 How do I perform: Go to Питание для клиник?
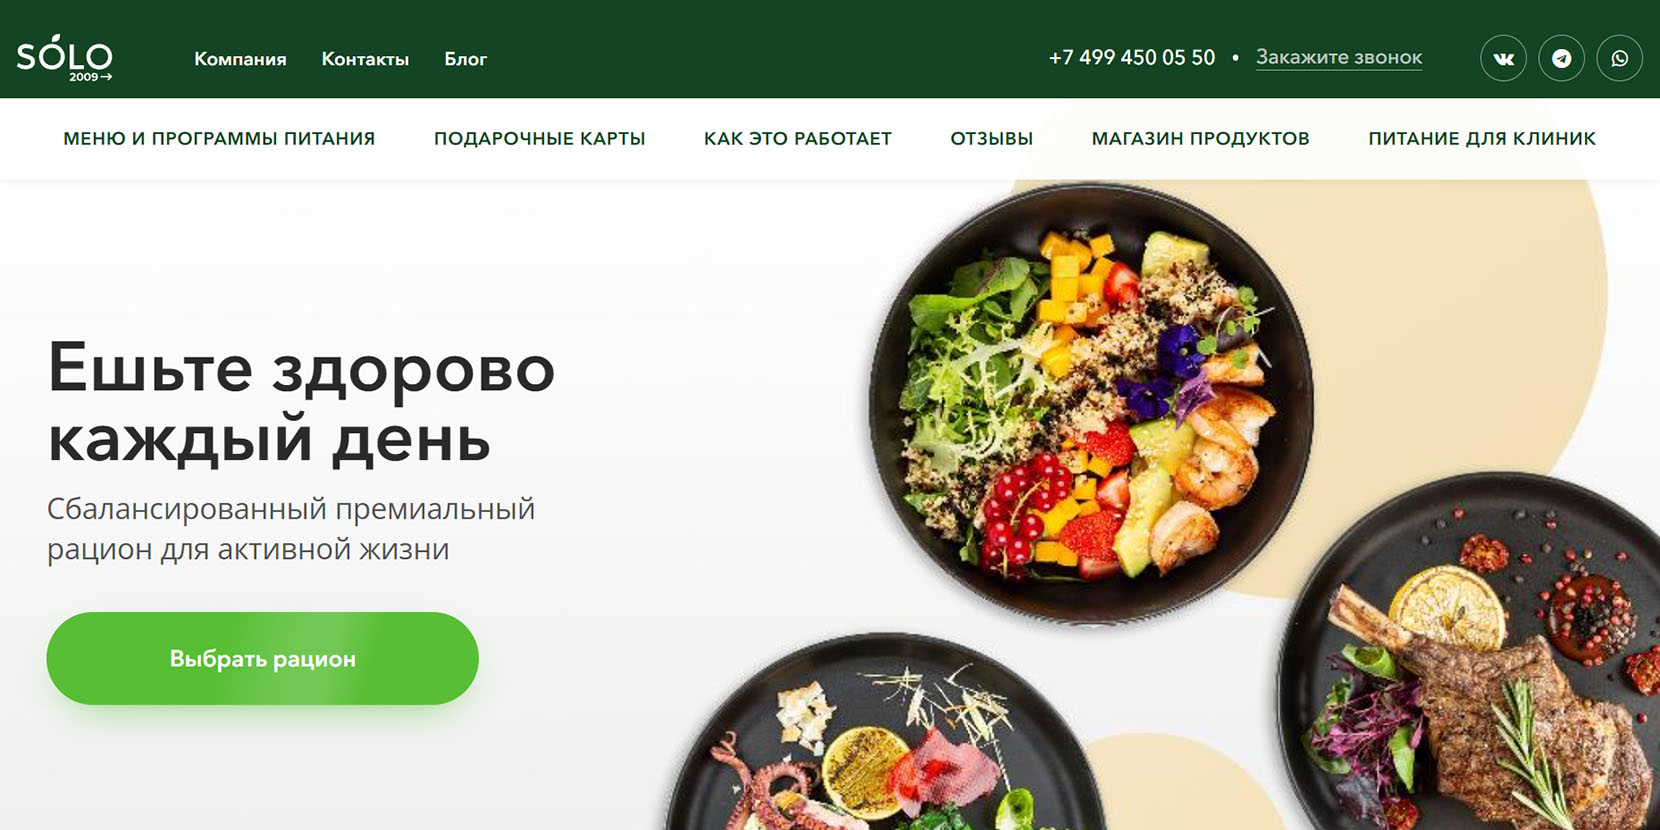point(1482,139)
